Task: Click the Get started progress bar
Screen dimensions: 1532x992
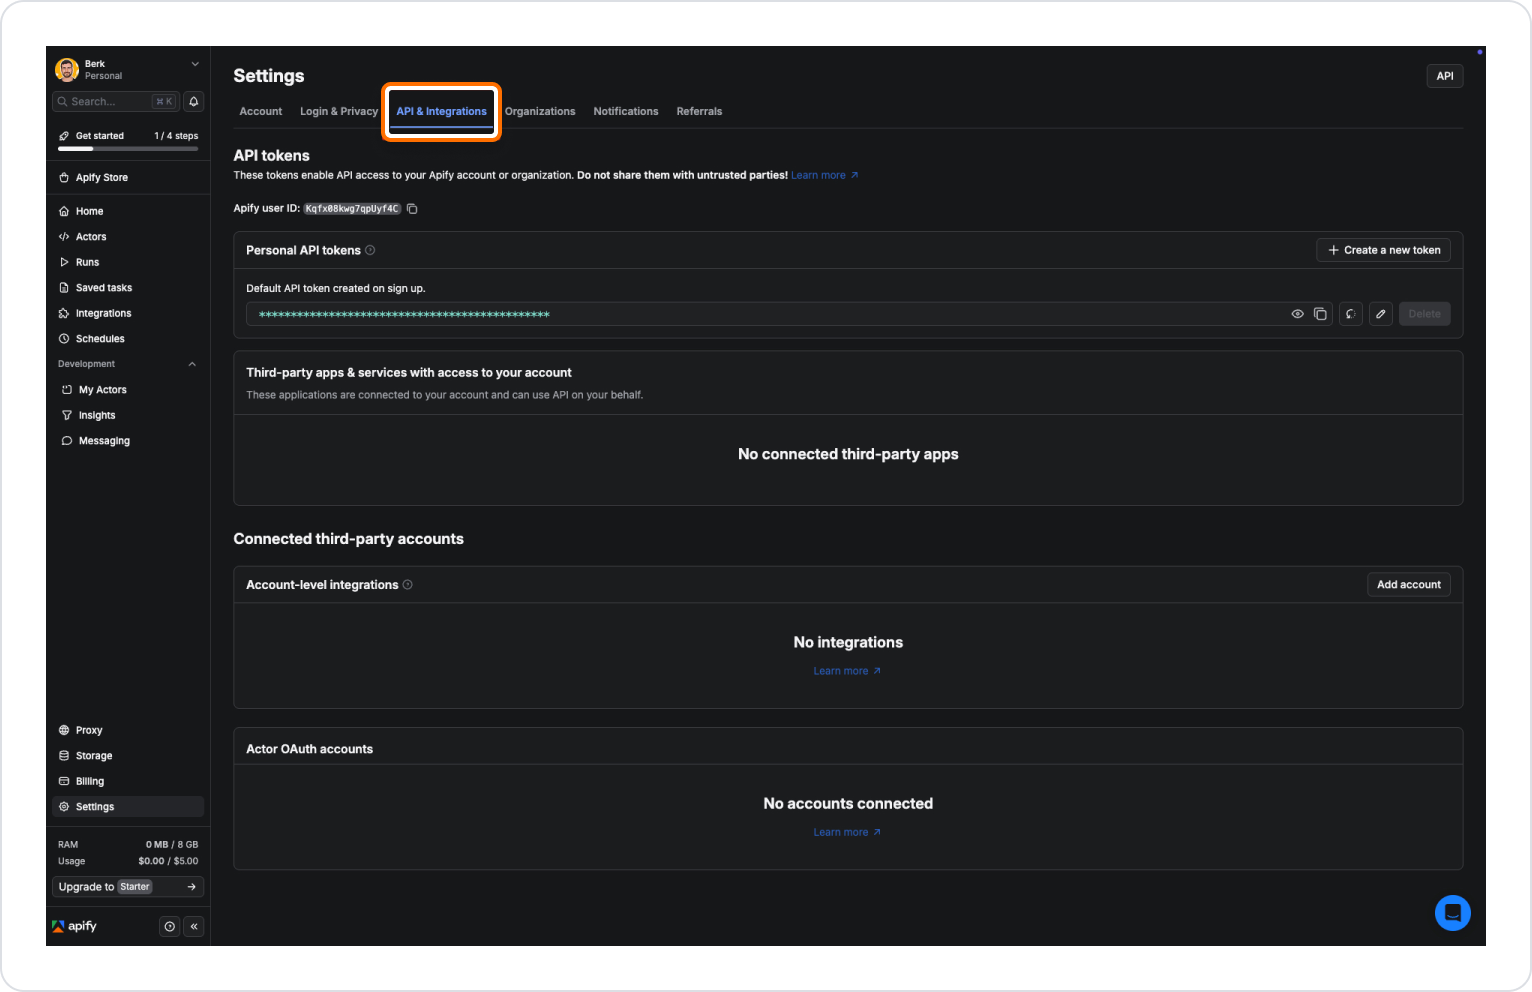Action: (128, 149)
